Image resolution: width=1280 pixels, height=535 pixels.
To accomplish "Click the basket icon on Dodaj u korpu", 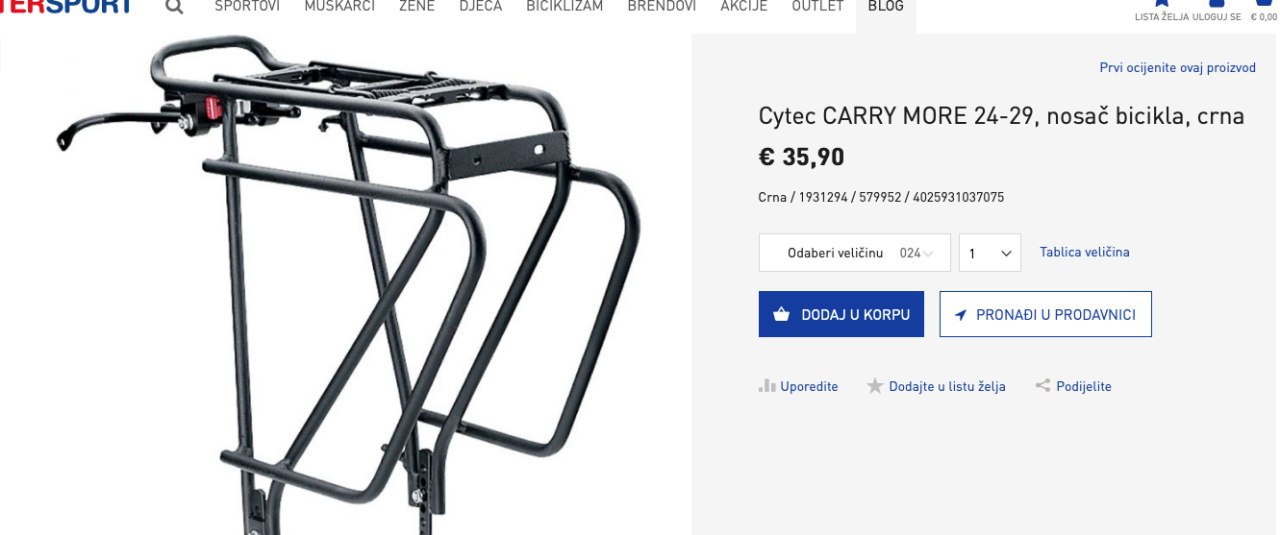I will tap(782, 315).
